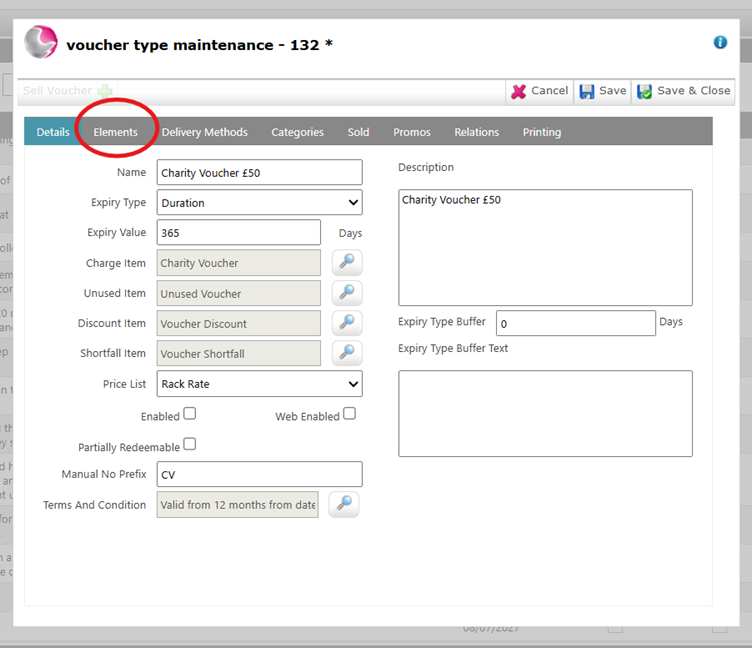Click the Save & Close button

(x=683, y=91)
